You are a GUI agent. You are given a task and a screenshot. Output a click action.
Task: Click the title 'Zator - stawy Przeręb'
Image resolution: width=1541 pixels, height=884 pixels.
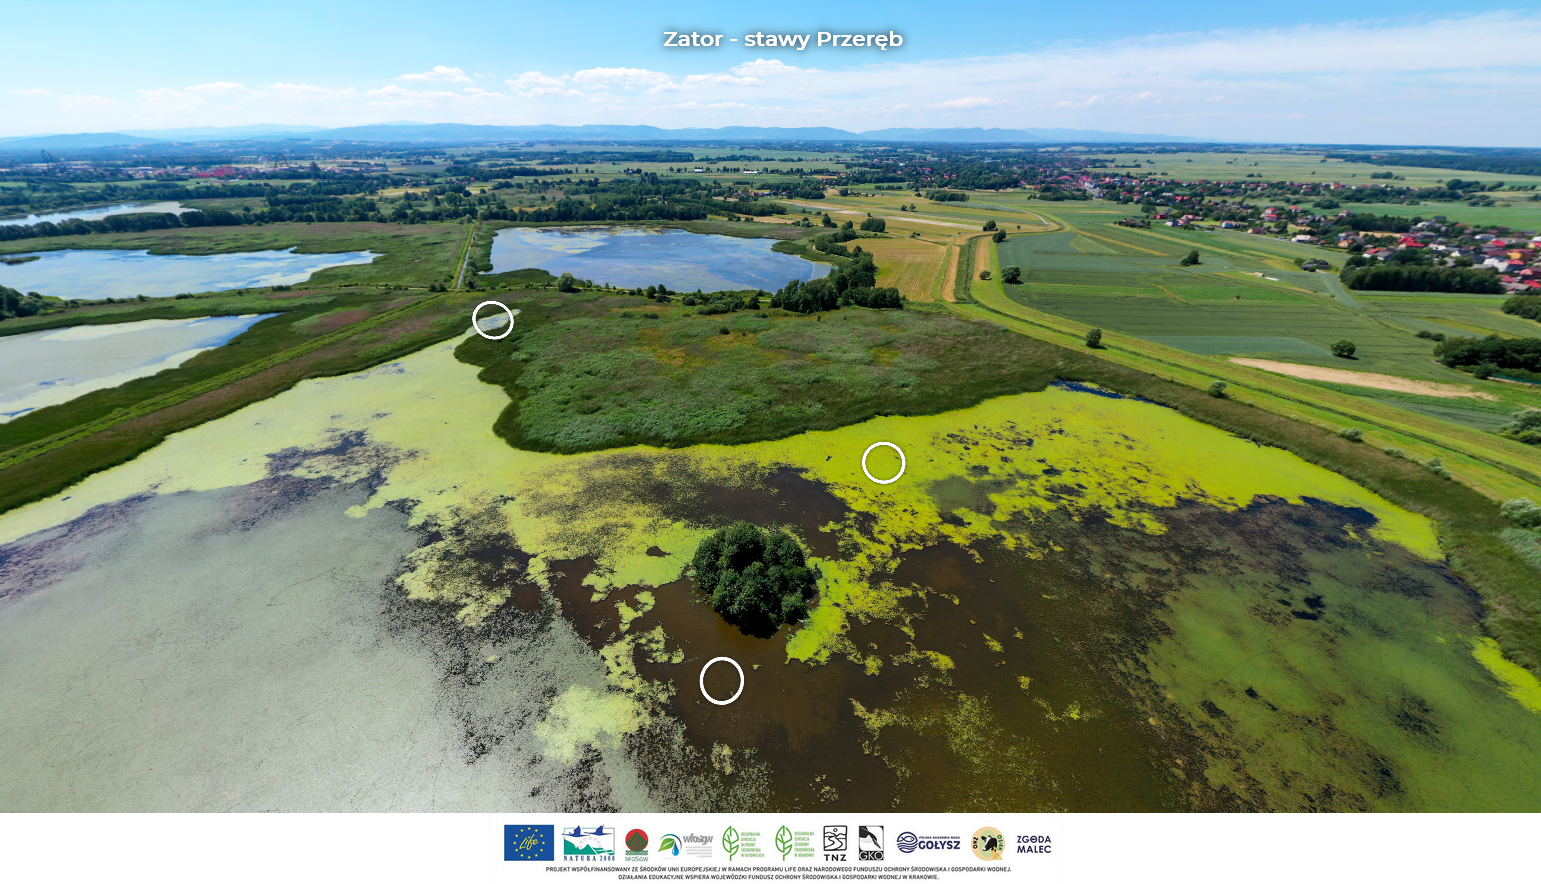(x=783, y=39)
